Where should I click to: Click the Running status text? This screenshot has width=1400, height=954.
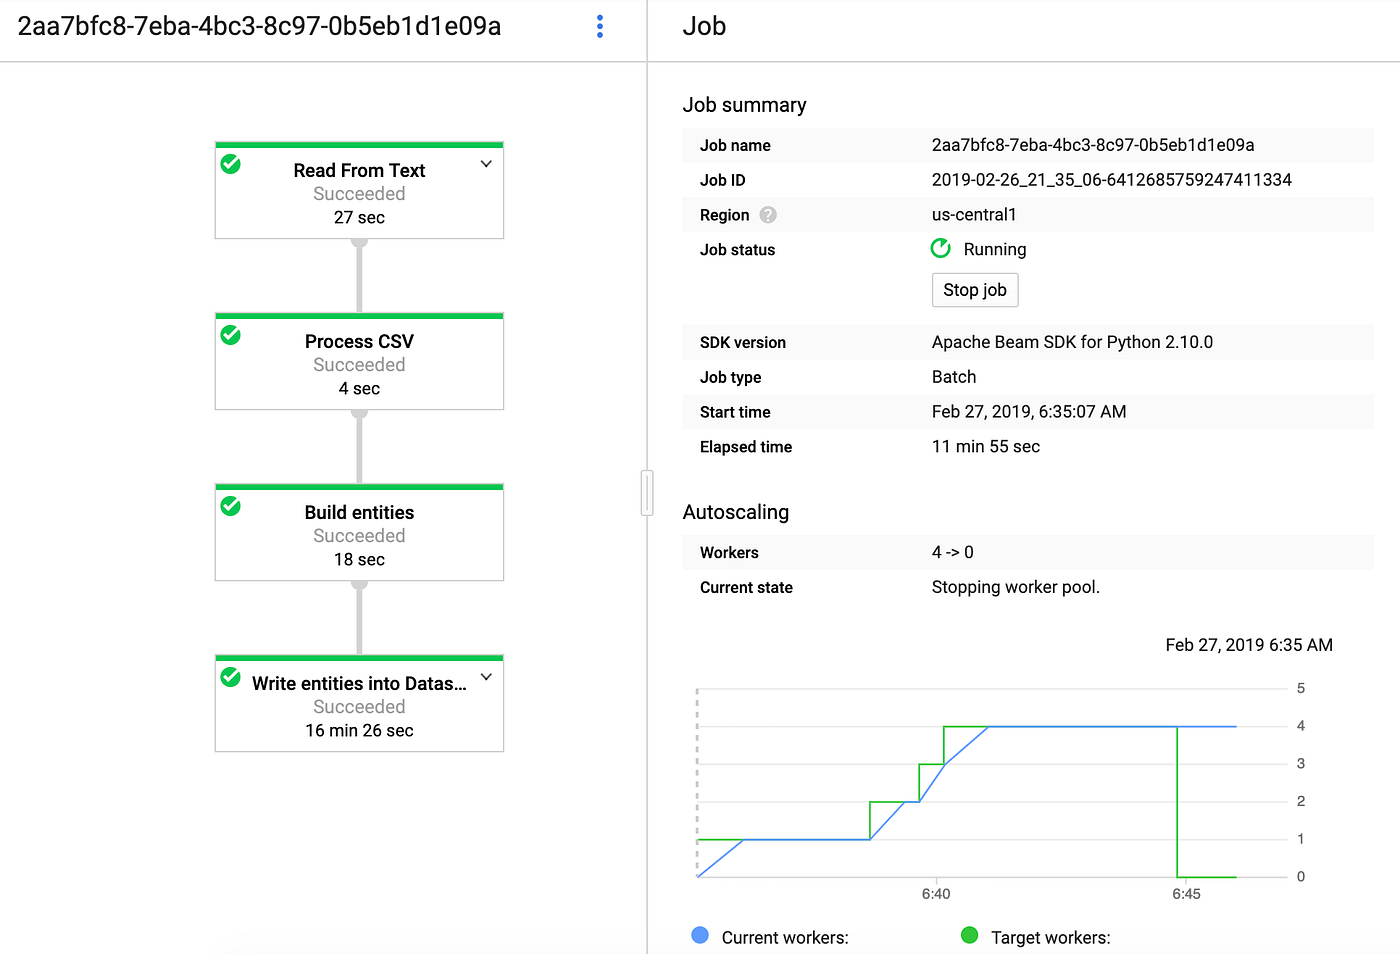tap(995, 249)
